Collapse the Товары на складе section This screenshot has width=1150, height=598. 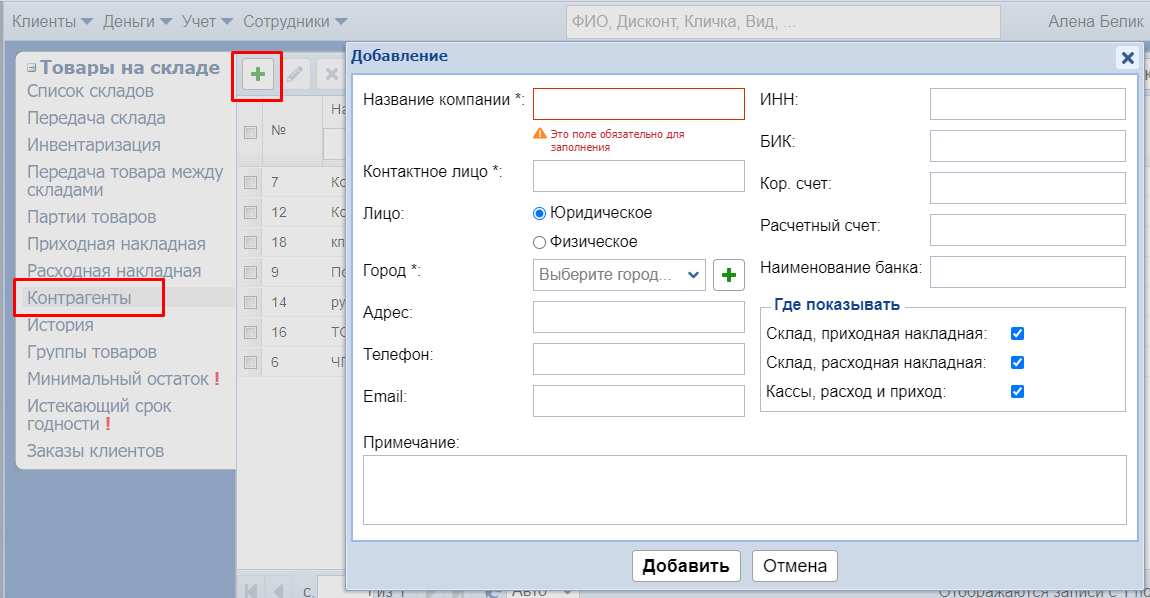coord(32,68)
